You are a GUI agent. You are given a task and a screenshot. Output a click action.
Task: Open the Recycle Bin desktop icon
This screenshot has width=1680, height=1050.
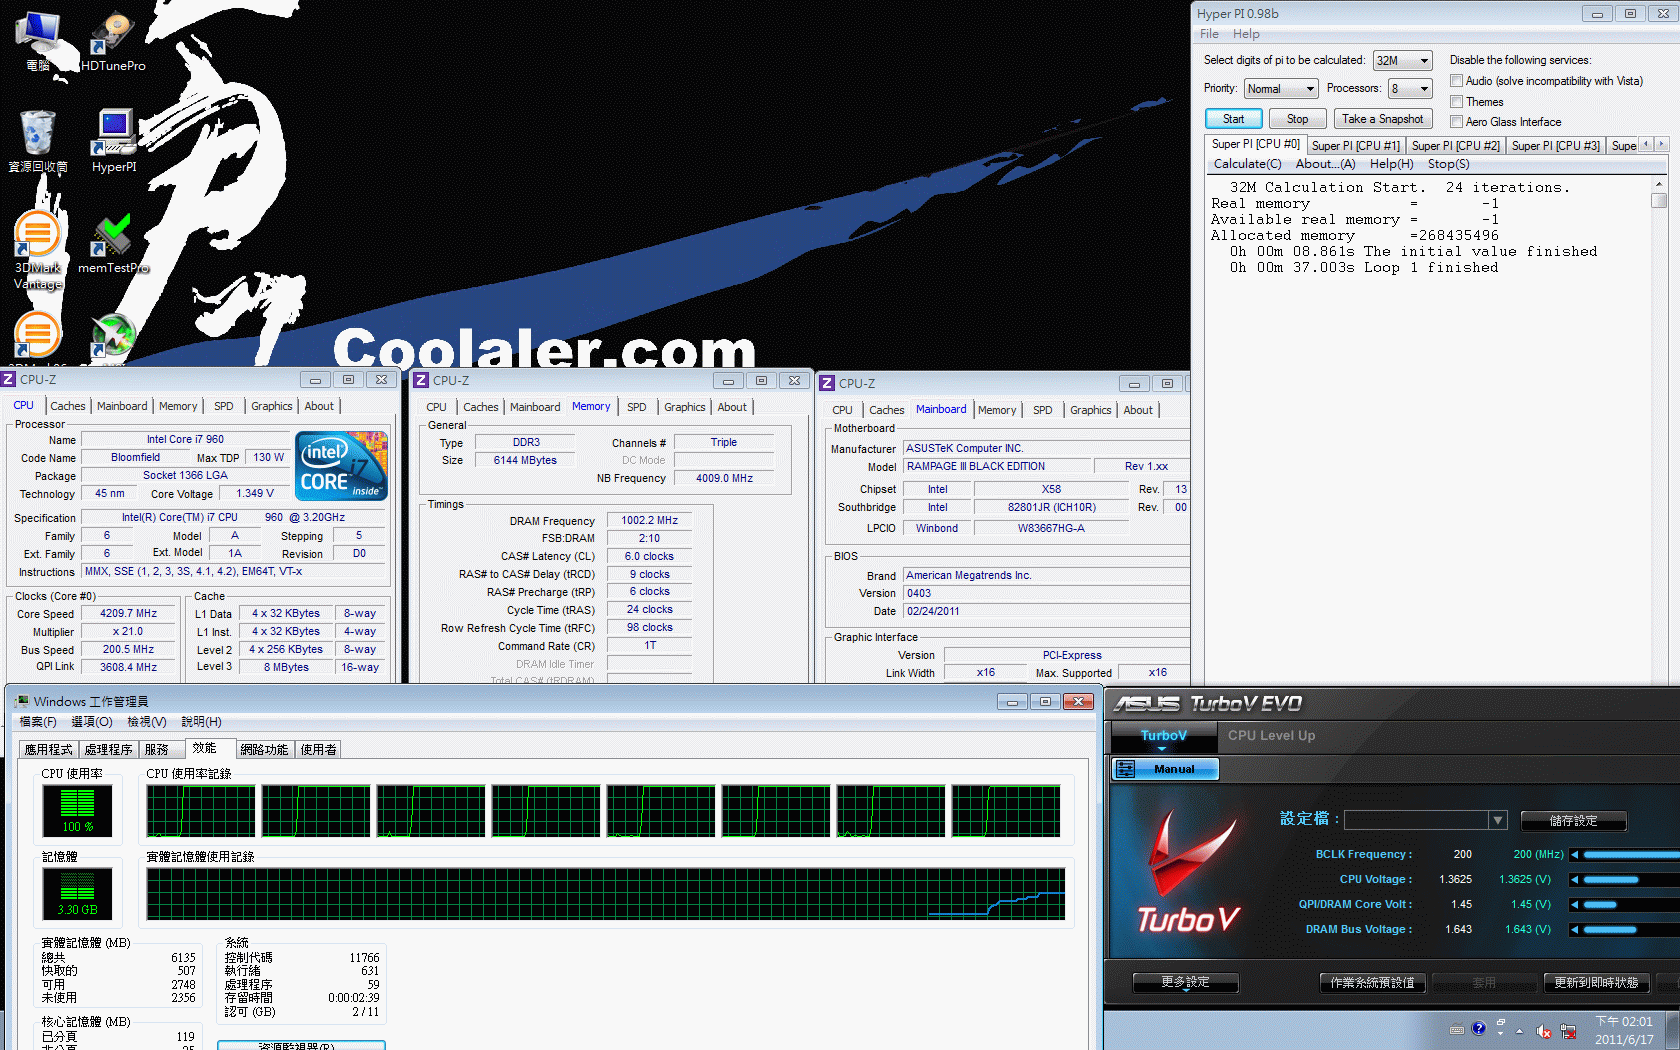(x=38, y=140)
